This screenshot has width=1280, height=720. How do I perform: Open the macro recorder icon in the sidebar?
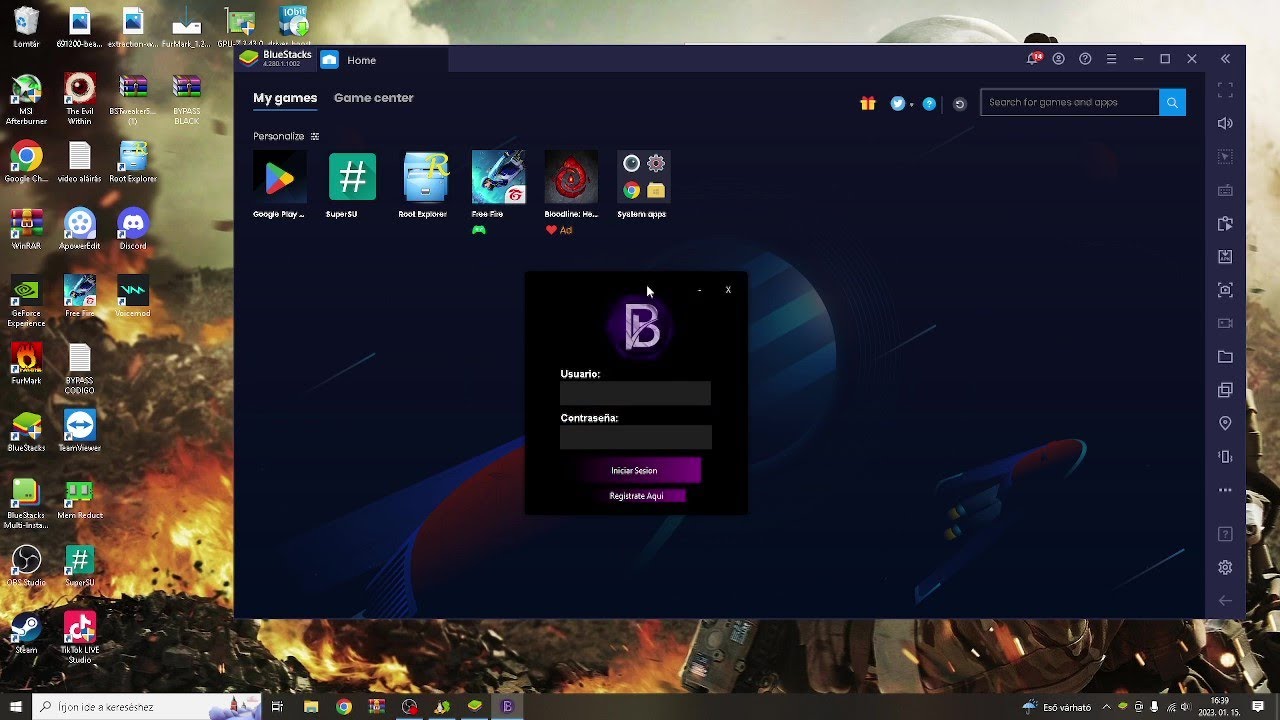1225,223
